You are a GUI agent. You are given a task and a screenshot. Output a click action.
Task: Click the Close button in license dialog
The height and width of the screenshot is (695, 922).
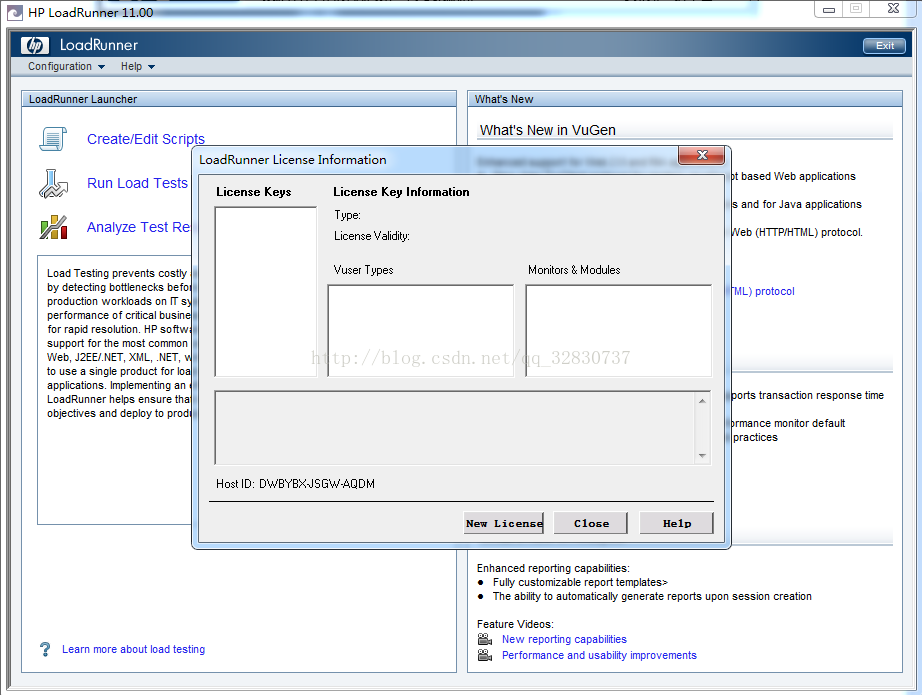[x=591, y=523]
